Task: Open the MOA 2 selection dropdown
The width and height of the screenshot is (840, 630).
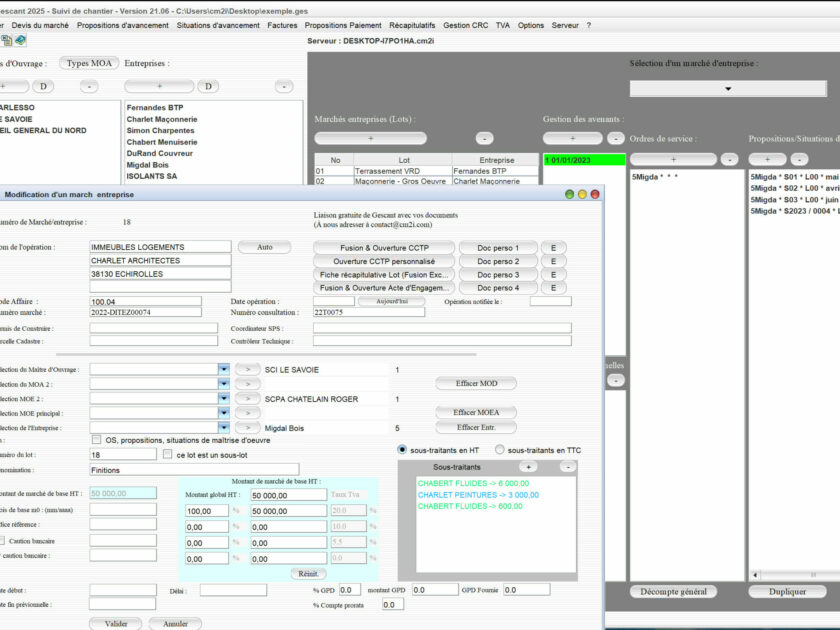Action: coord(224,384)
